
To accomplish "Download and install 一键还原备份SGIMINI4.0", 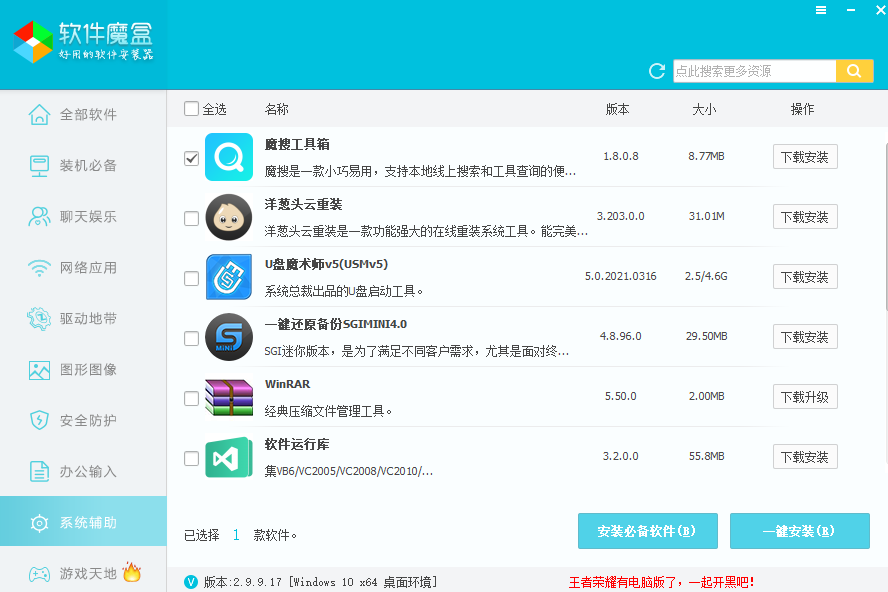I will click(805, 337).
